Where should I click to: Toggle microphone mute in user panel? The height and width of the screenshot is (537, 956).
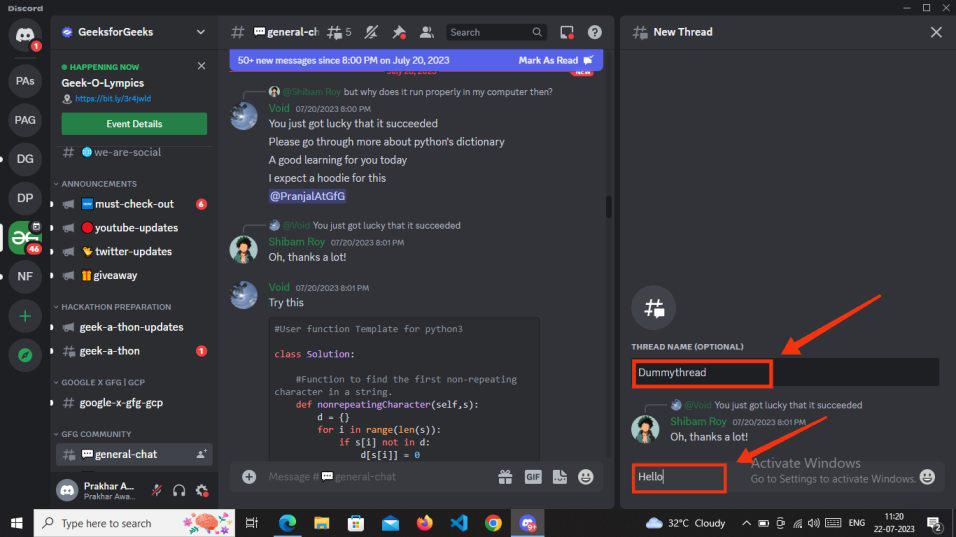(x=157, y=490)
